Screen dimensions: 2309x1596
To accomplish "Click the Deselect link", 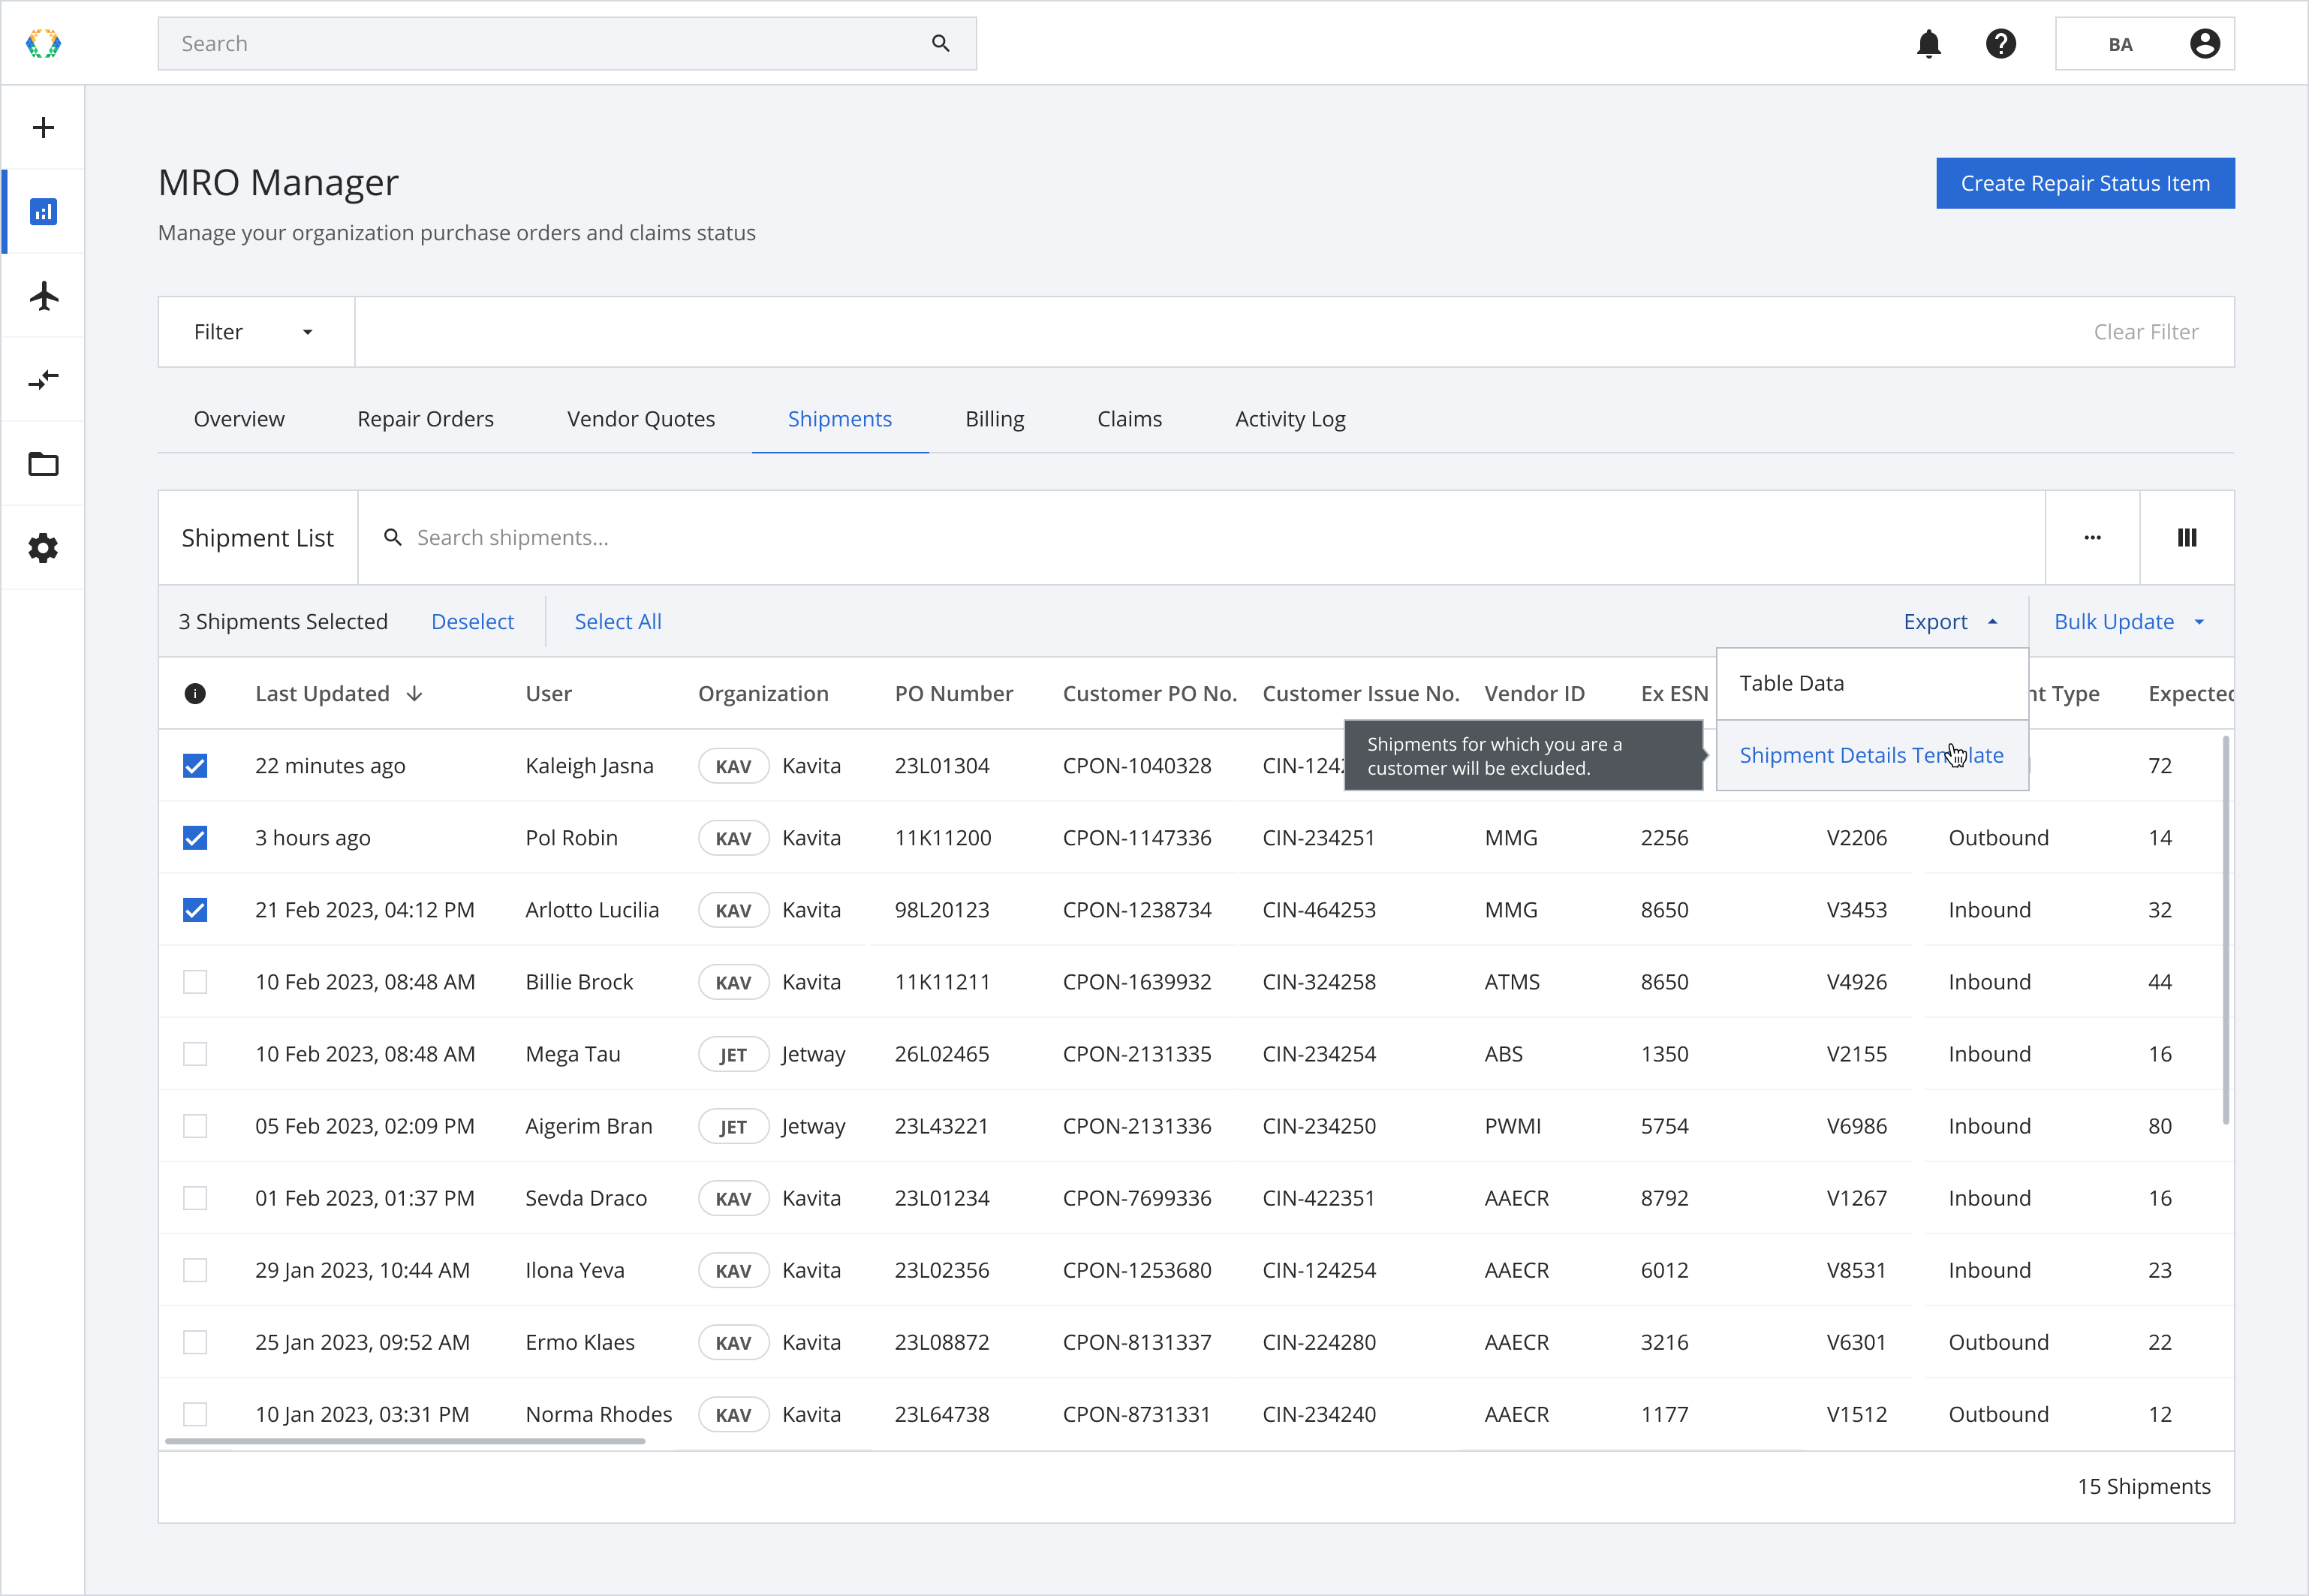I will [472, 621].
